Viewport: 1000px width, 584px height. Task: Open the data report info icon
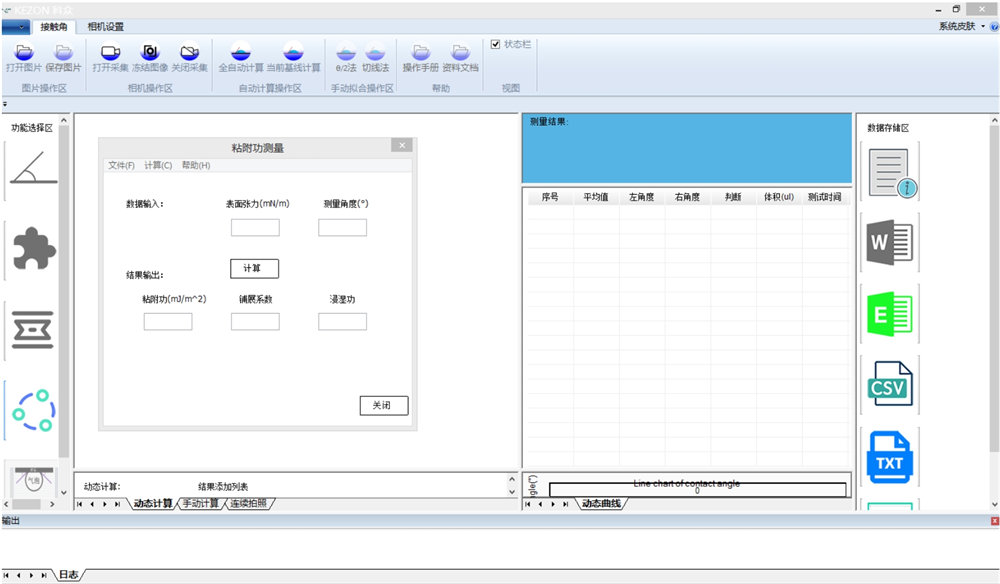[x=891, y=172]
